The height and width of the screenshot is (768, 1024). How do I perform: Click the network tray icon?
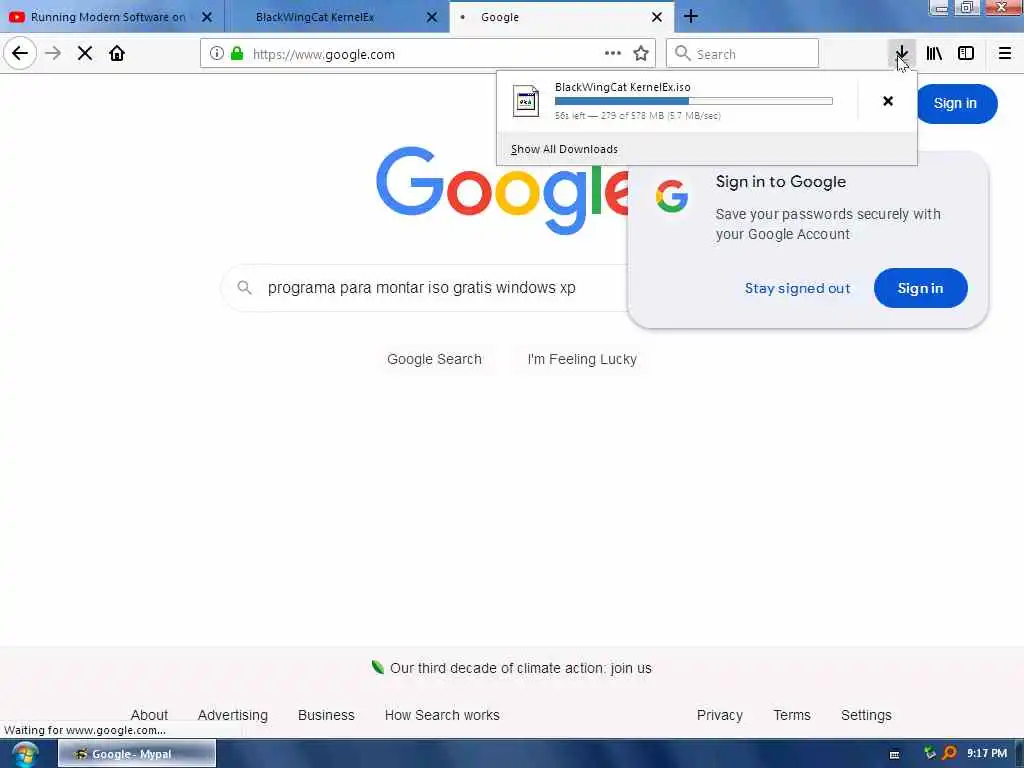point(930,753)
